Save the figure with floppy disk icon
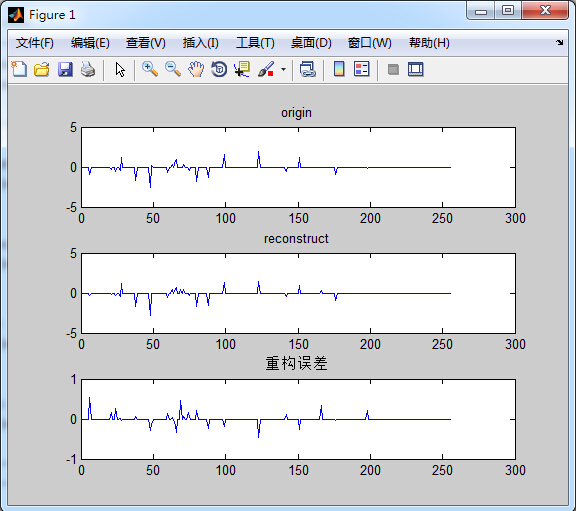The image size is (576, 511). click(65, 69)
